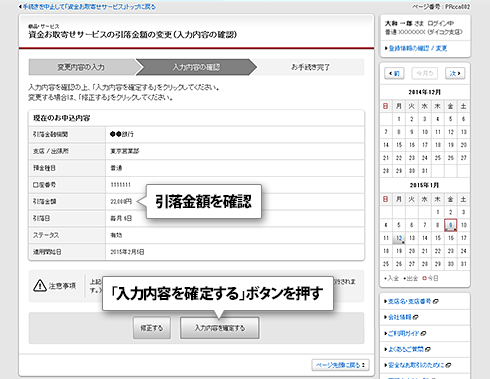
Task: Open 会社情報 link
Action: click(x=399, y=317)
